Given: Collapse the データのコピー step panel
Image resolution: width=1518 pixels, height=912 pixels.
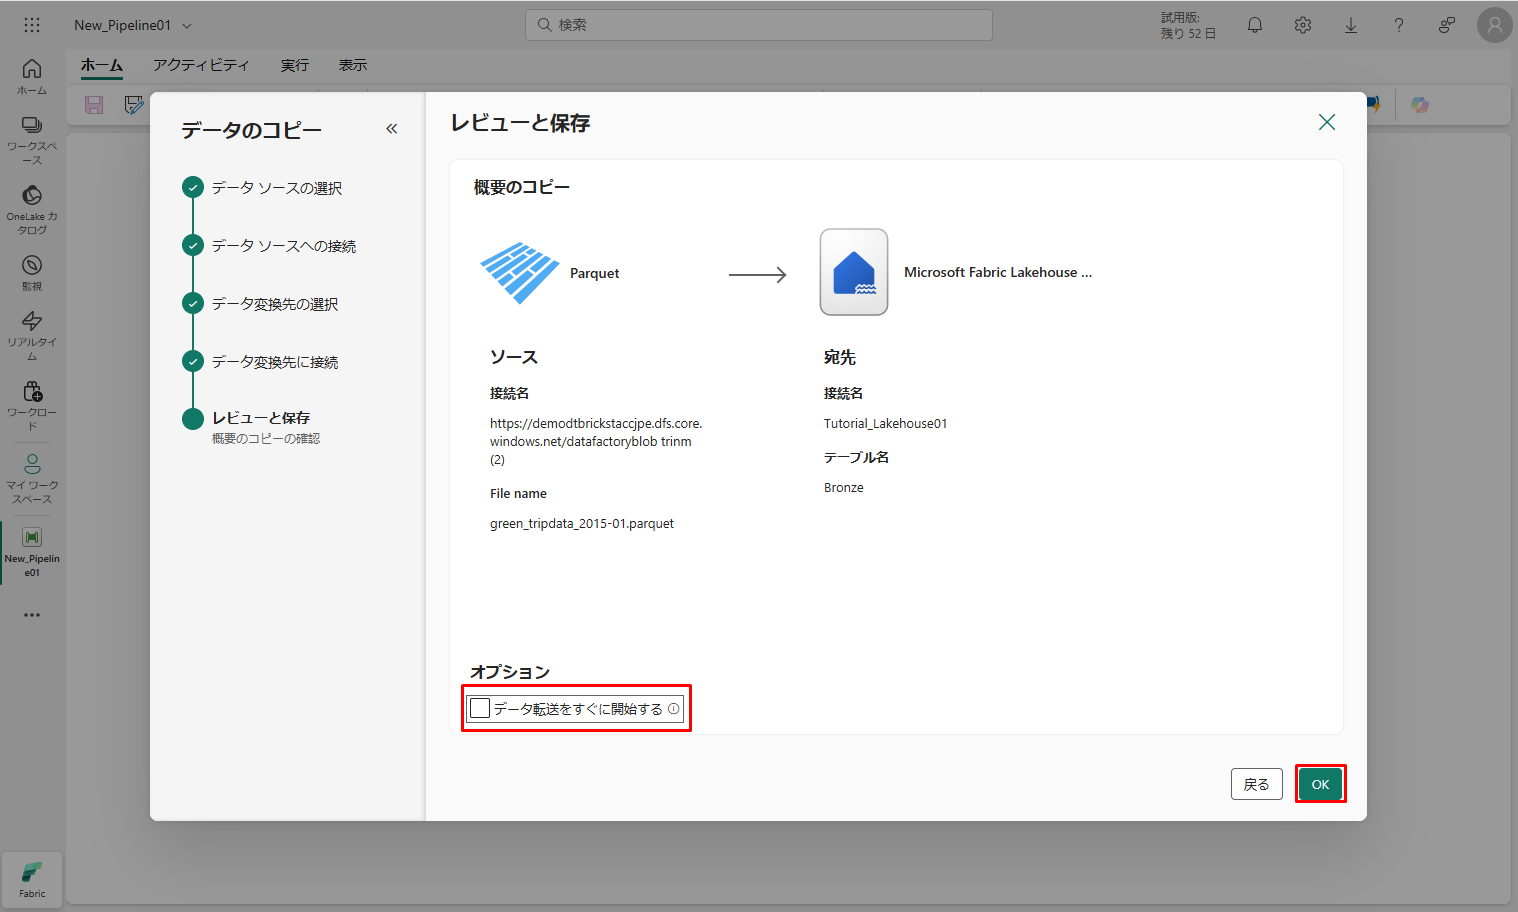Looking at the screenshot, I should (x=392, y=129).
